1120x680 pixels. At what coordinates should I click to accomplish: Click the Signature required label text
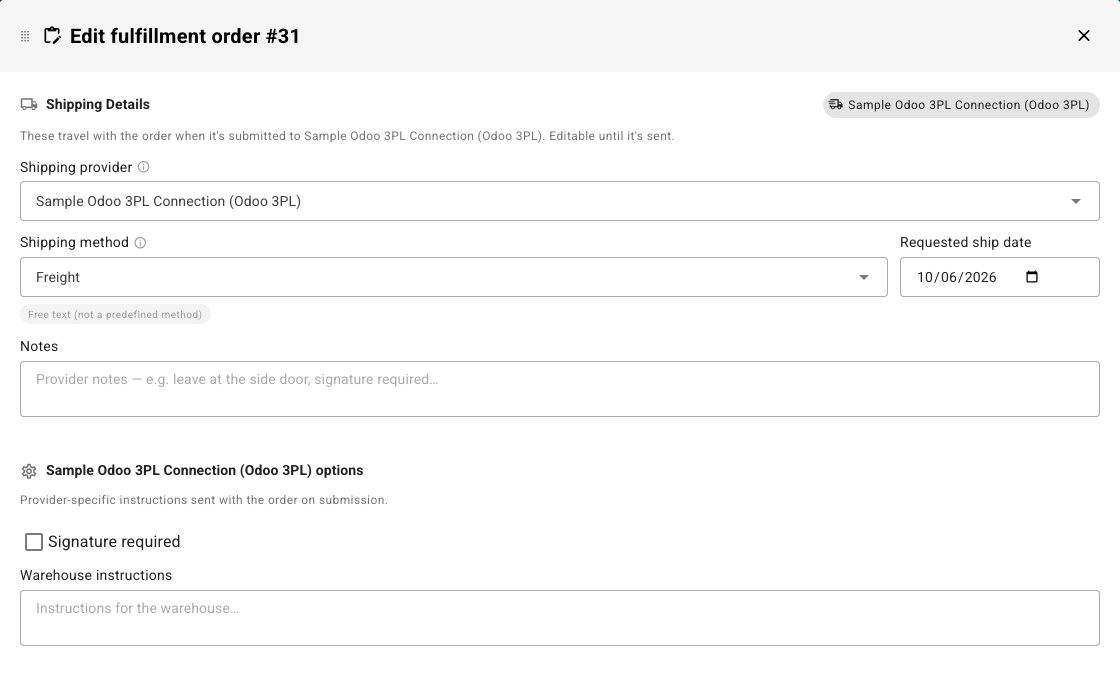tap(114, 542)
